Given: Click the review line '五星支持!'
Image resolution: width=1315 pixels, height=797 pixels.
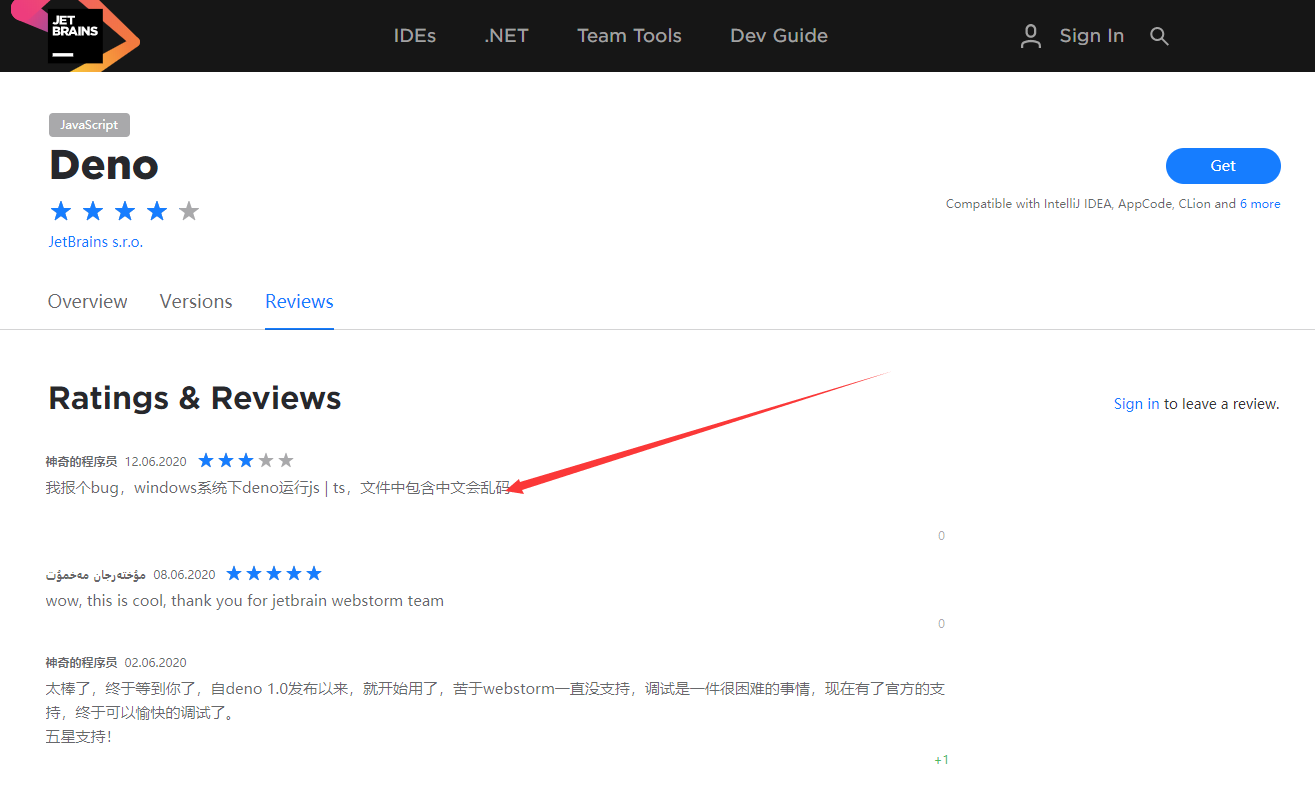Looking at the screenshot, I should coord(79,737).
